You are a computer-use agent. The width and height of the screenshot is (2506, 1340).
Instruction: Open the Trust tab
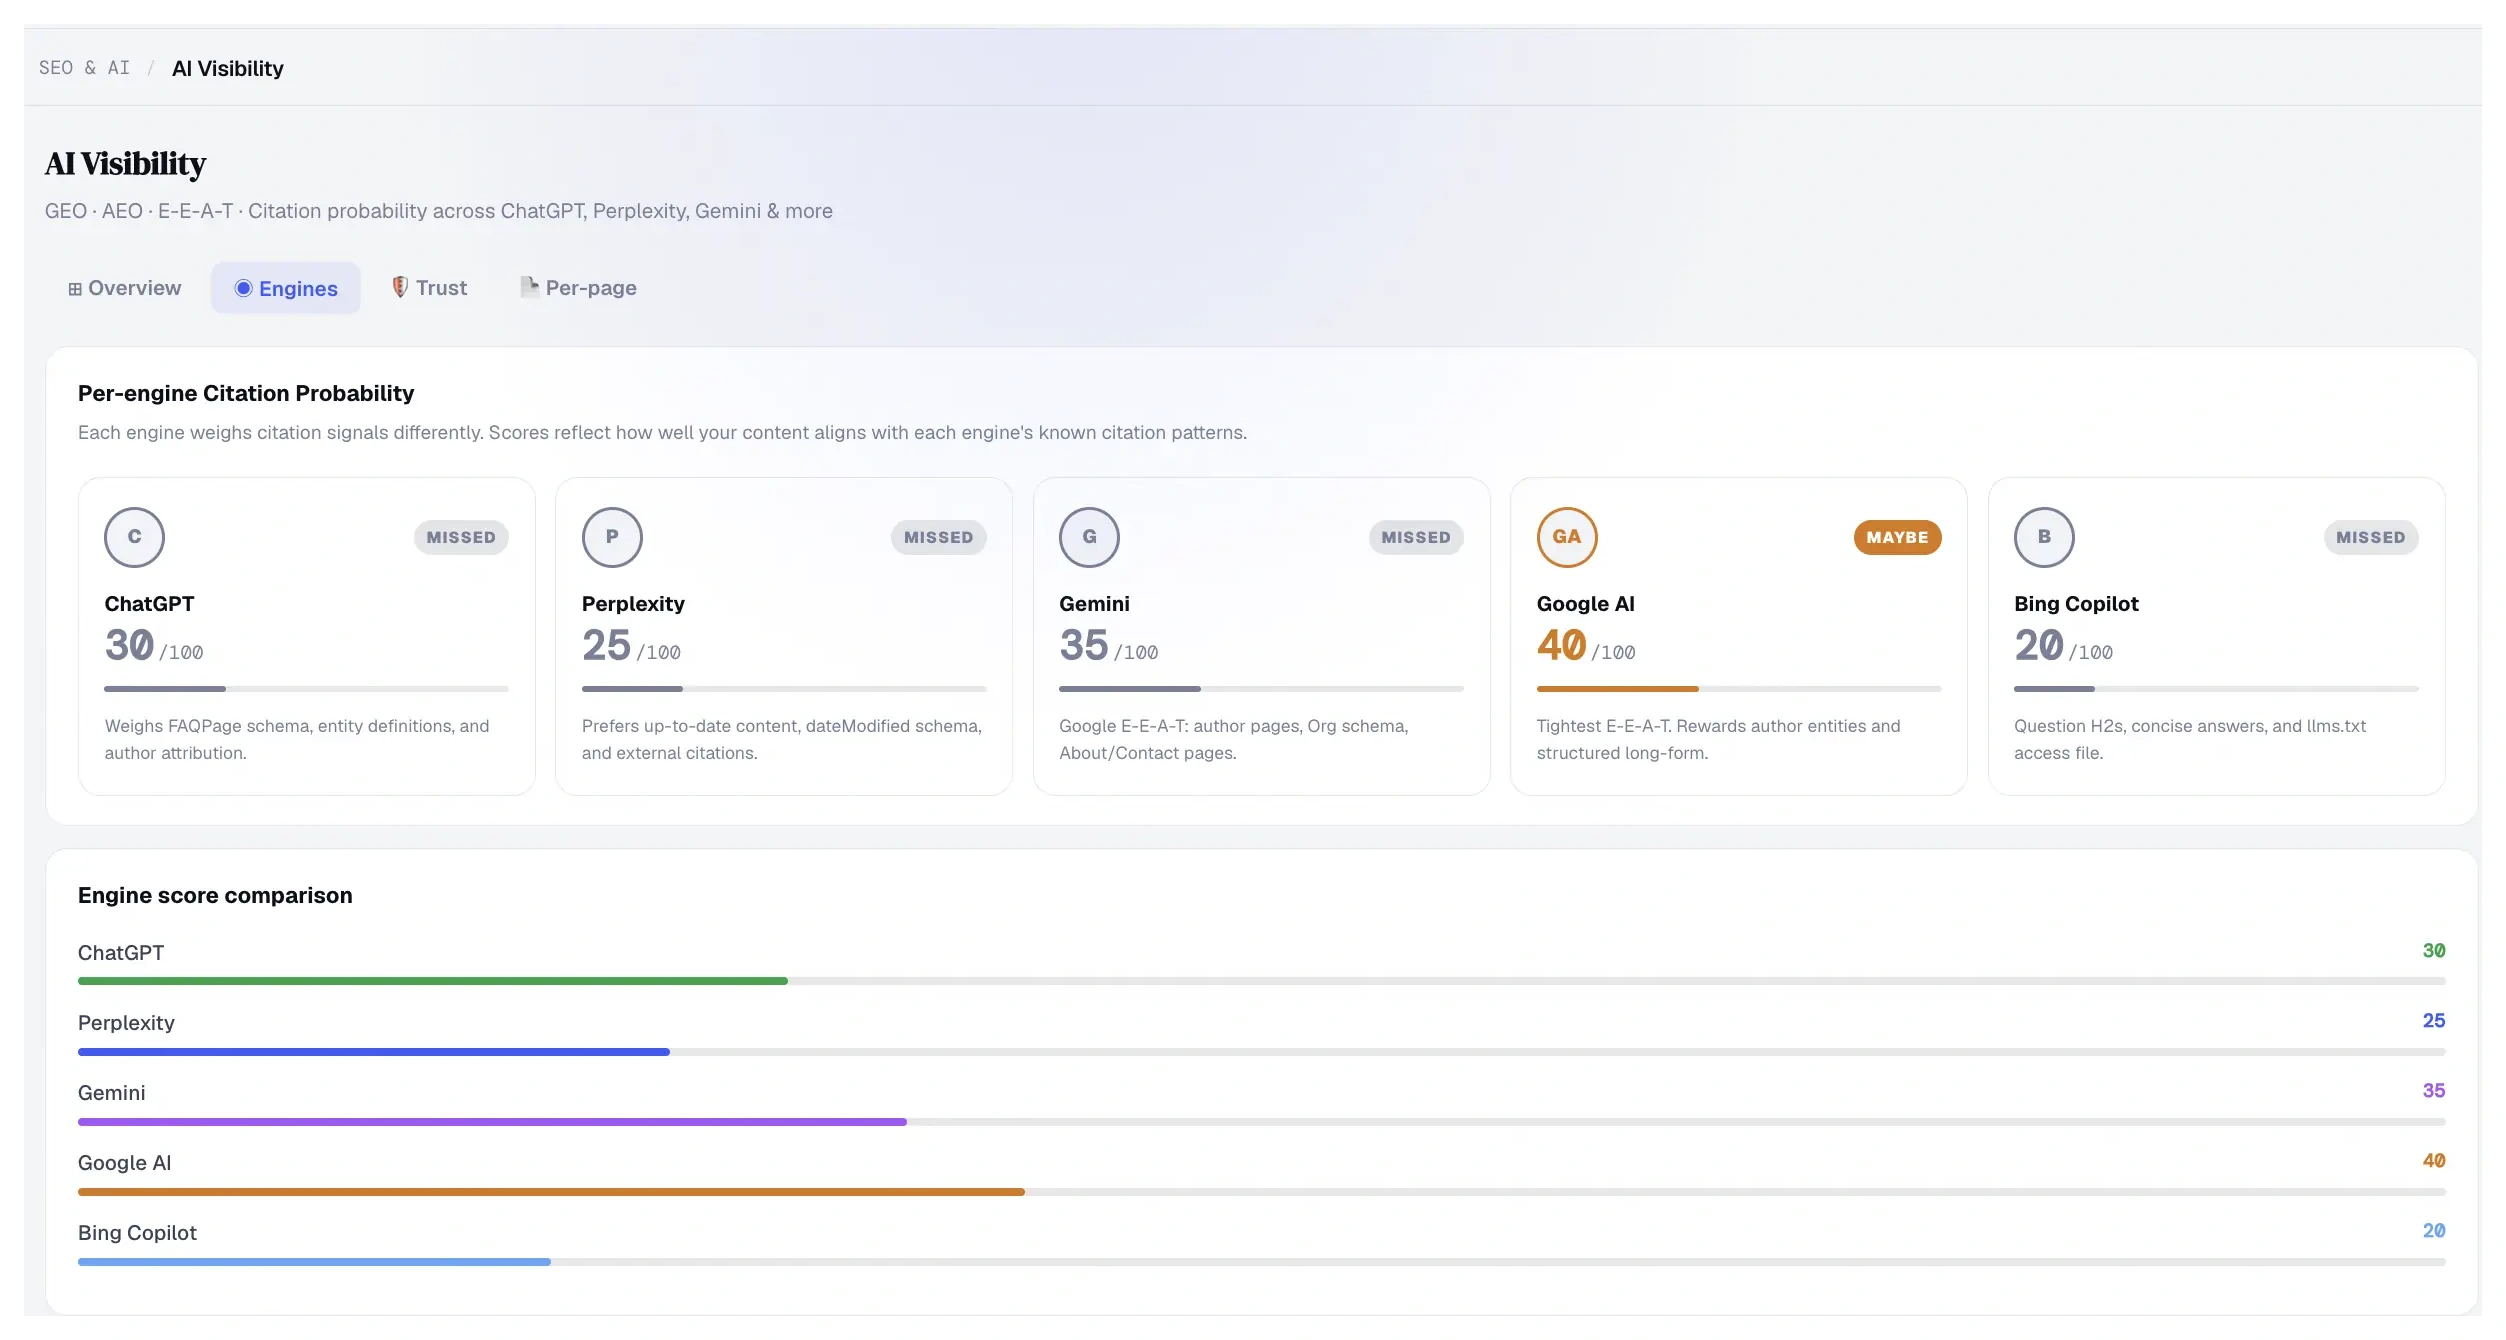pyautogui.click(x=430, y=288)
